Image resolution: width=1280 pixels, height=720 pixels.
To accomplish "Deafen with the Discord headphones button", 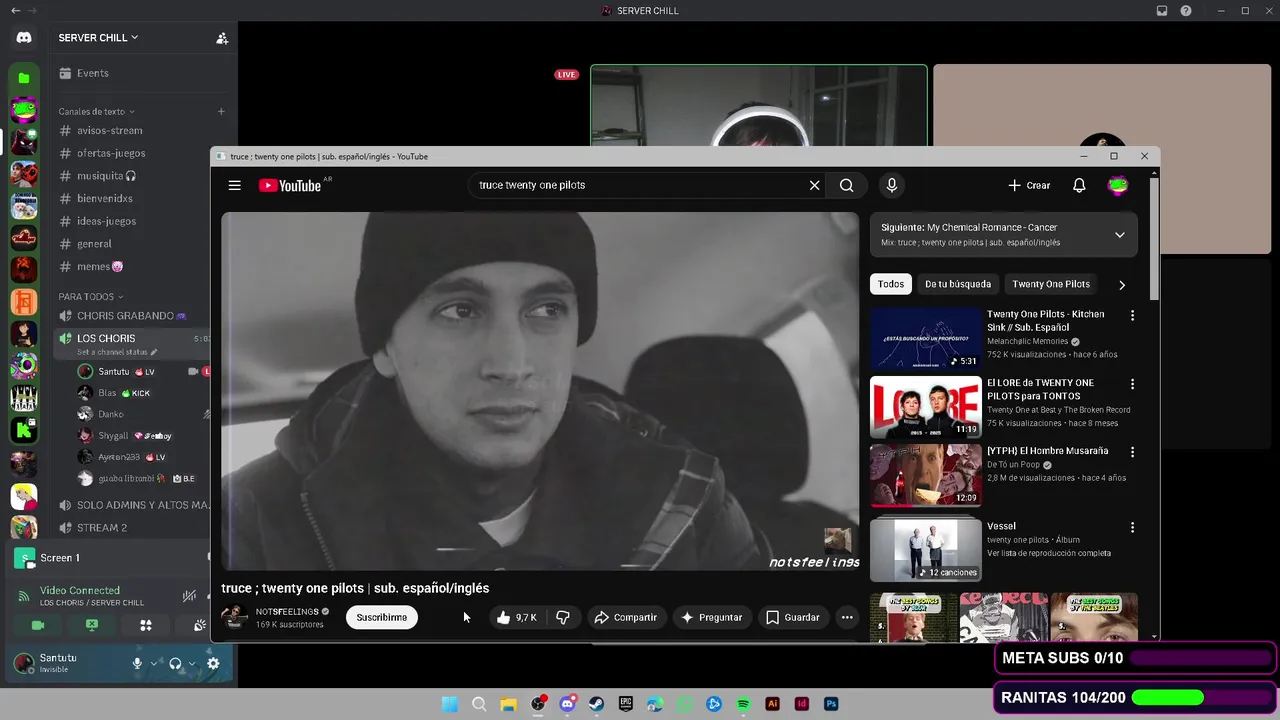I will click(175, 663).
